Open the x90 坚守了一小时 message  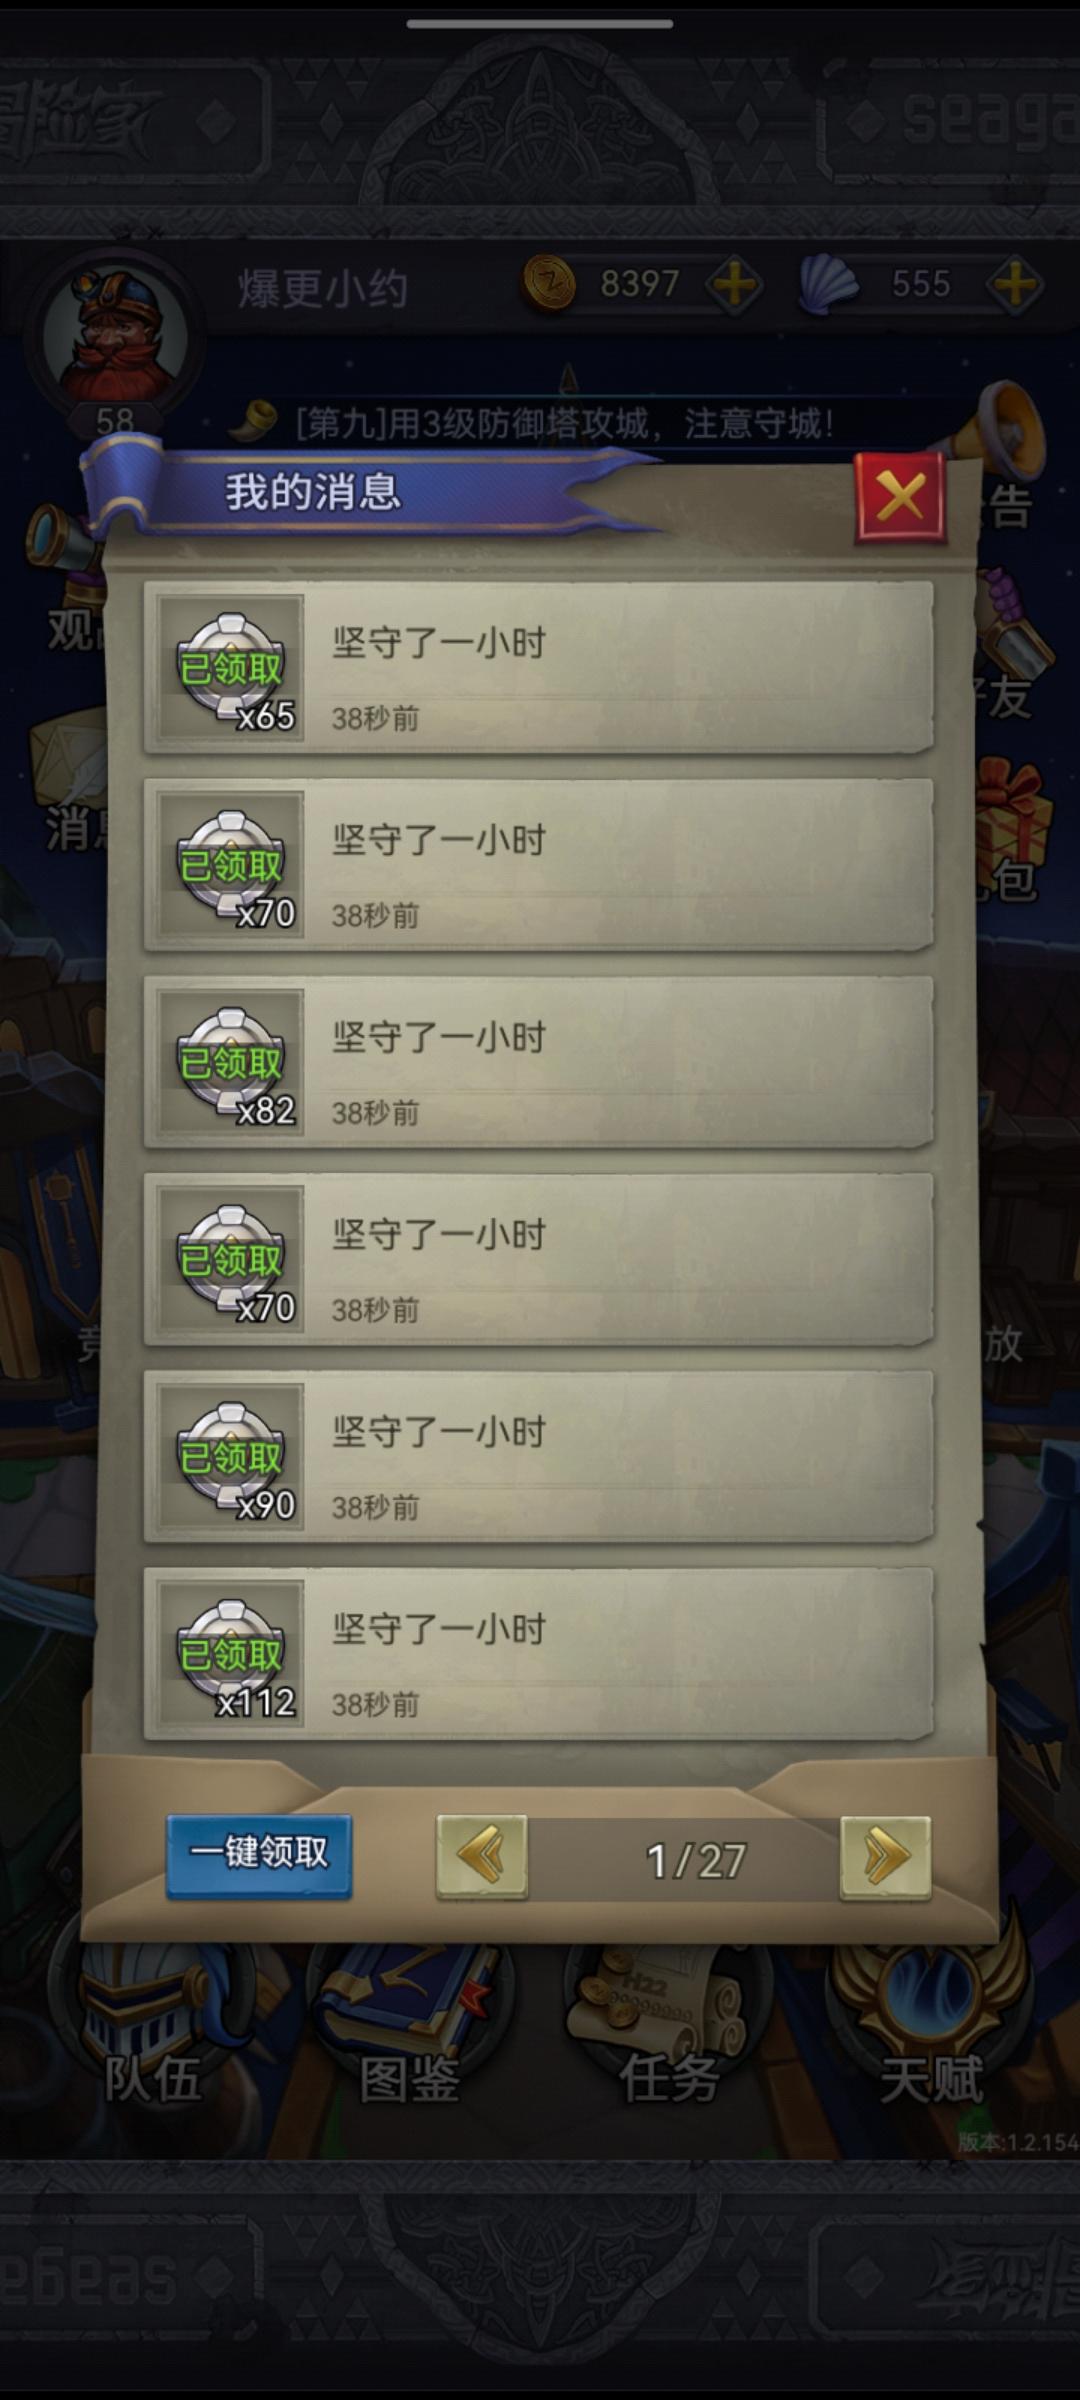(539, 1457)
